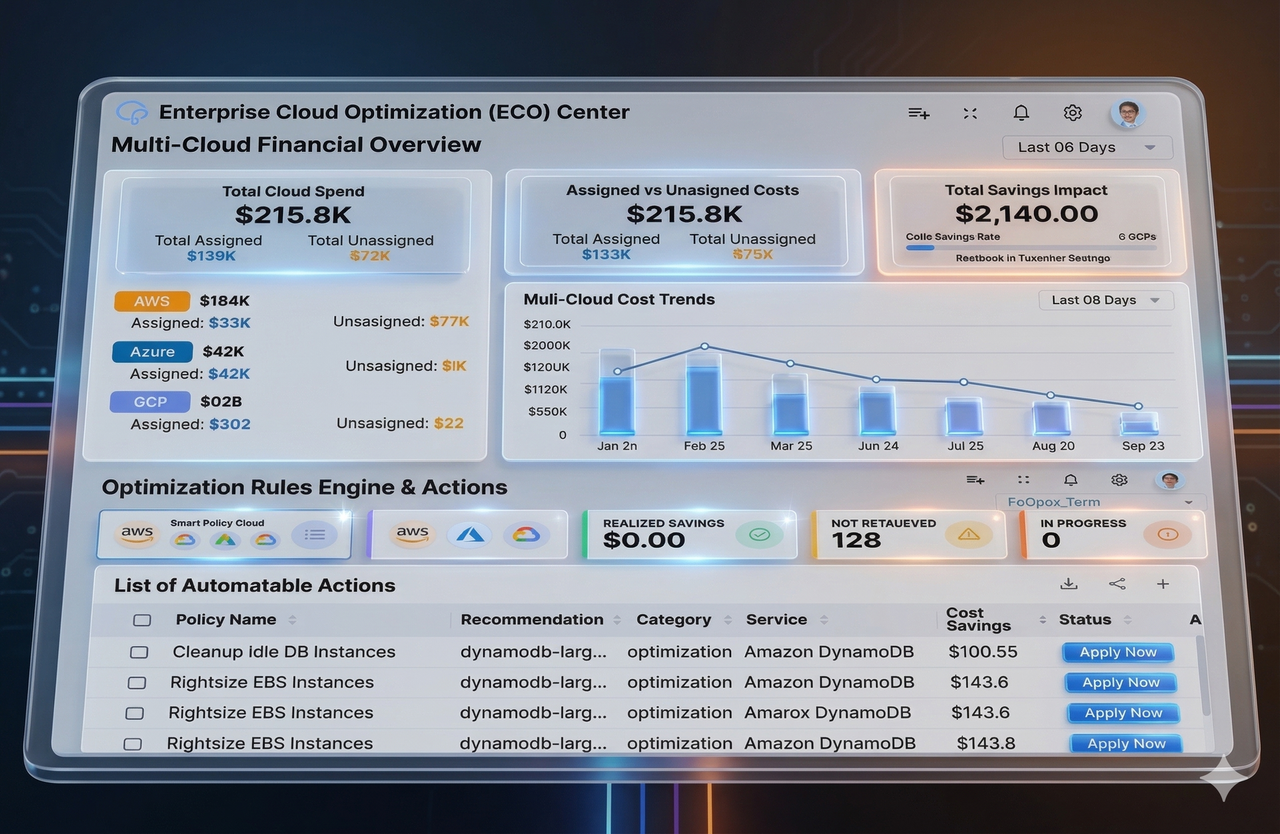This screenshot has height=834, width=1280.
Task: Apply Now on the last Rightsize EBS row
Action: (1124, 743)
